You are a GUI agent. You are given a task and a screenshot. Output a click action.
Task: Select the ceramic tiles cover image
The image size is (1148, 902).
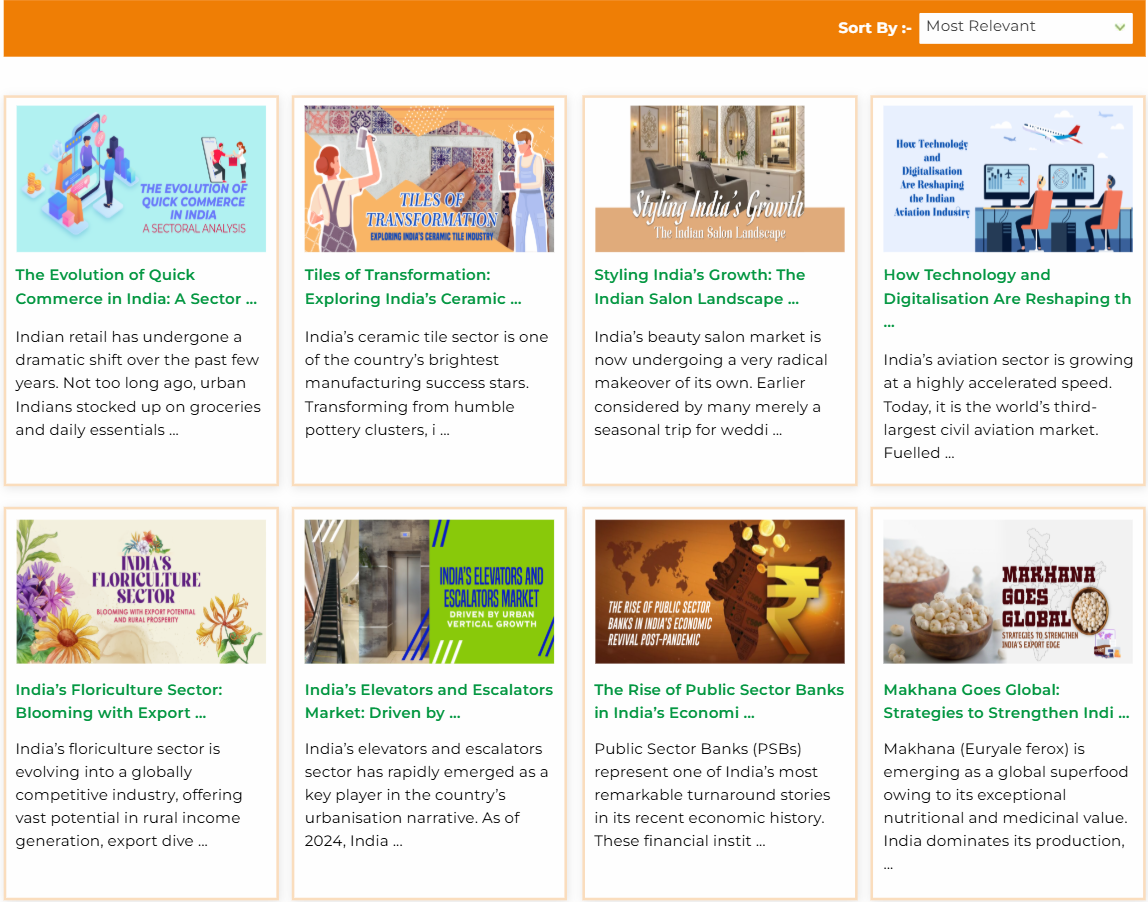tap(428, 178)
